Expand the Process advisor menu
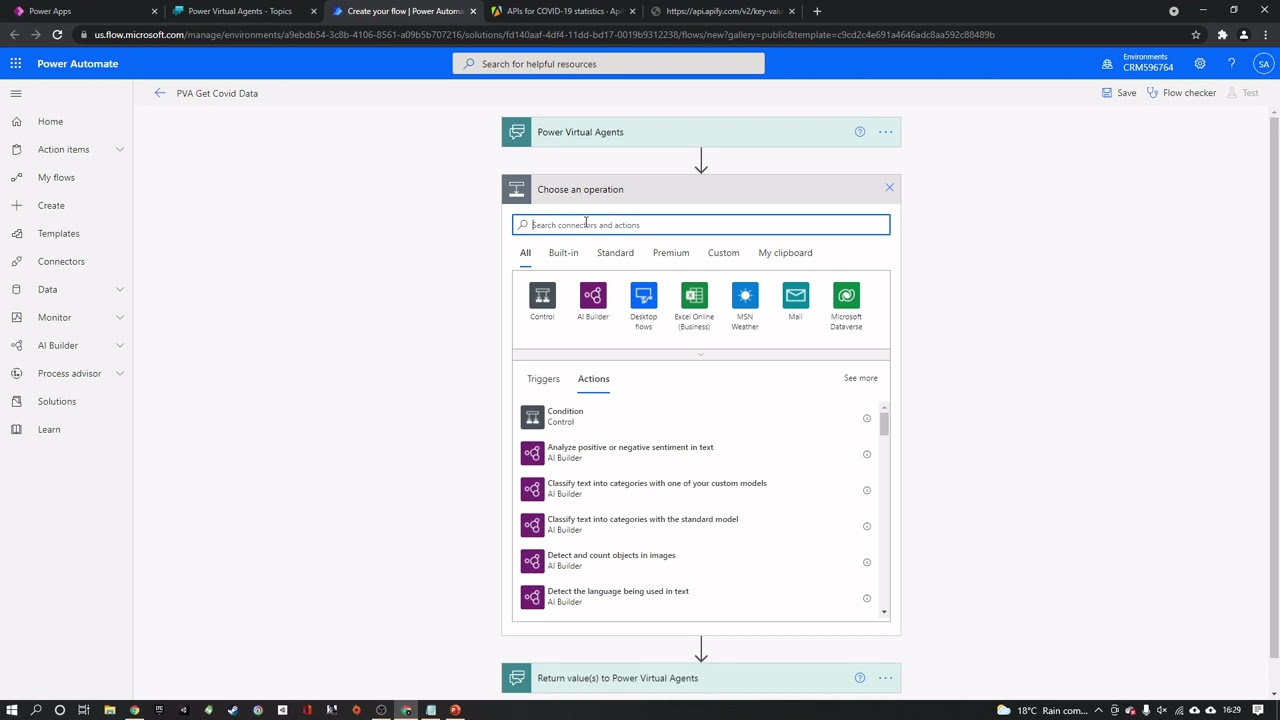1280x720 pixels. (120, 373)
